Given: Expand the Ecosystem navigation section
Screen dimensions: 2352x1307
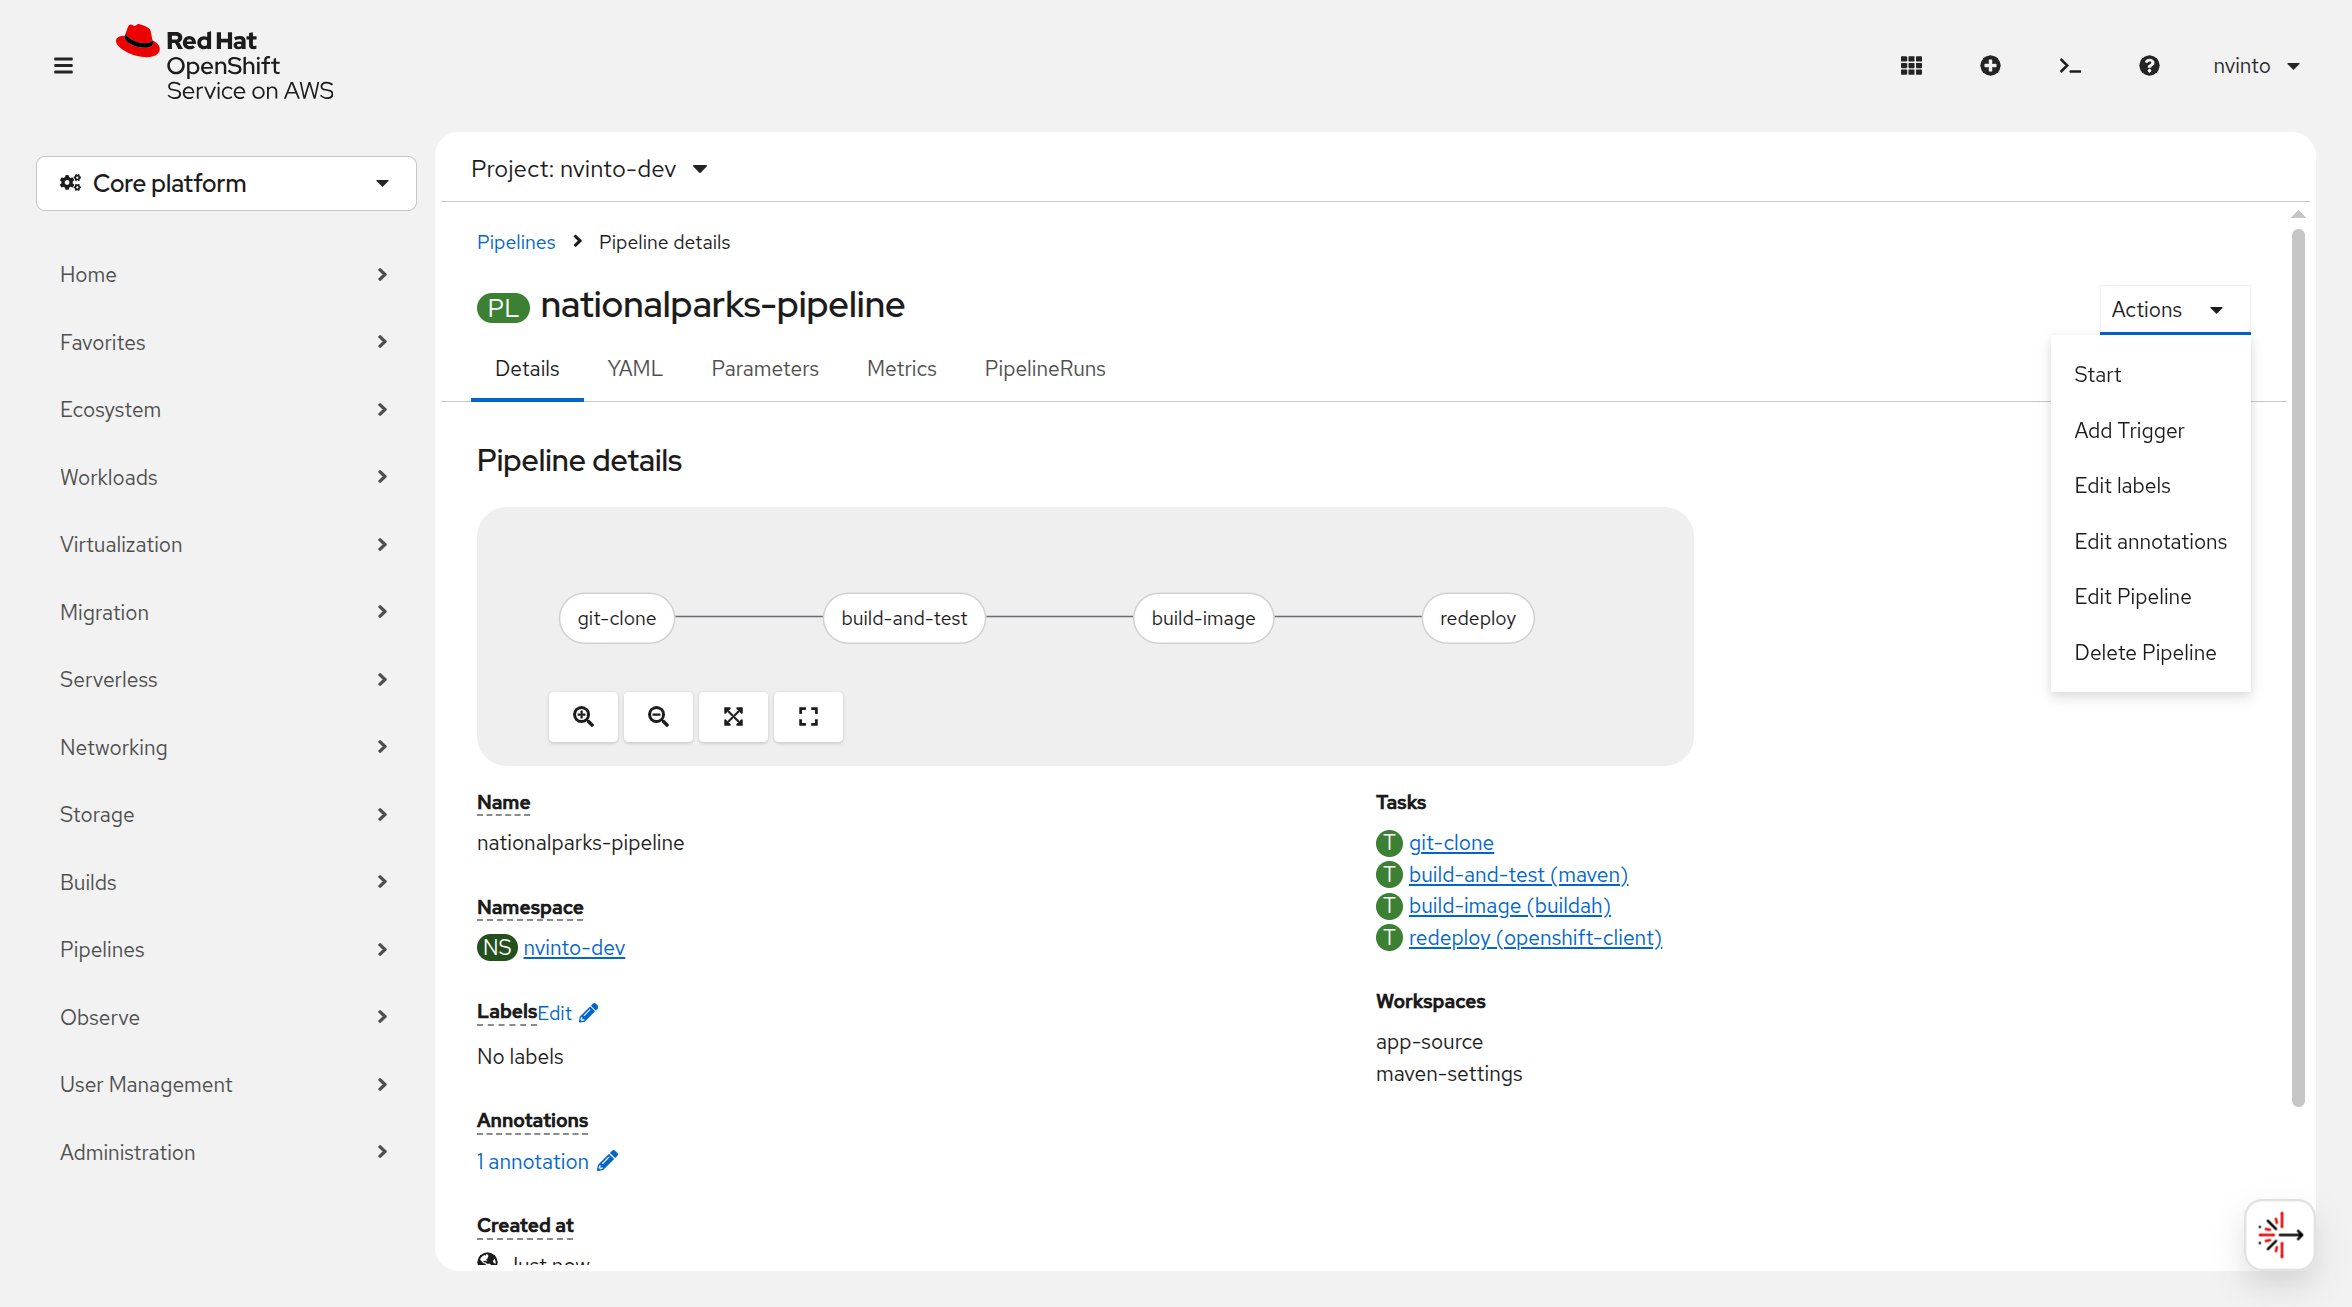Looking at the screenshot, I should click(x=226, y=409).
